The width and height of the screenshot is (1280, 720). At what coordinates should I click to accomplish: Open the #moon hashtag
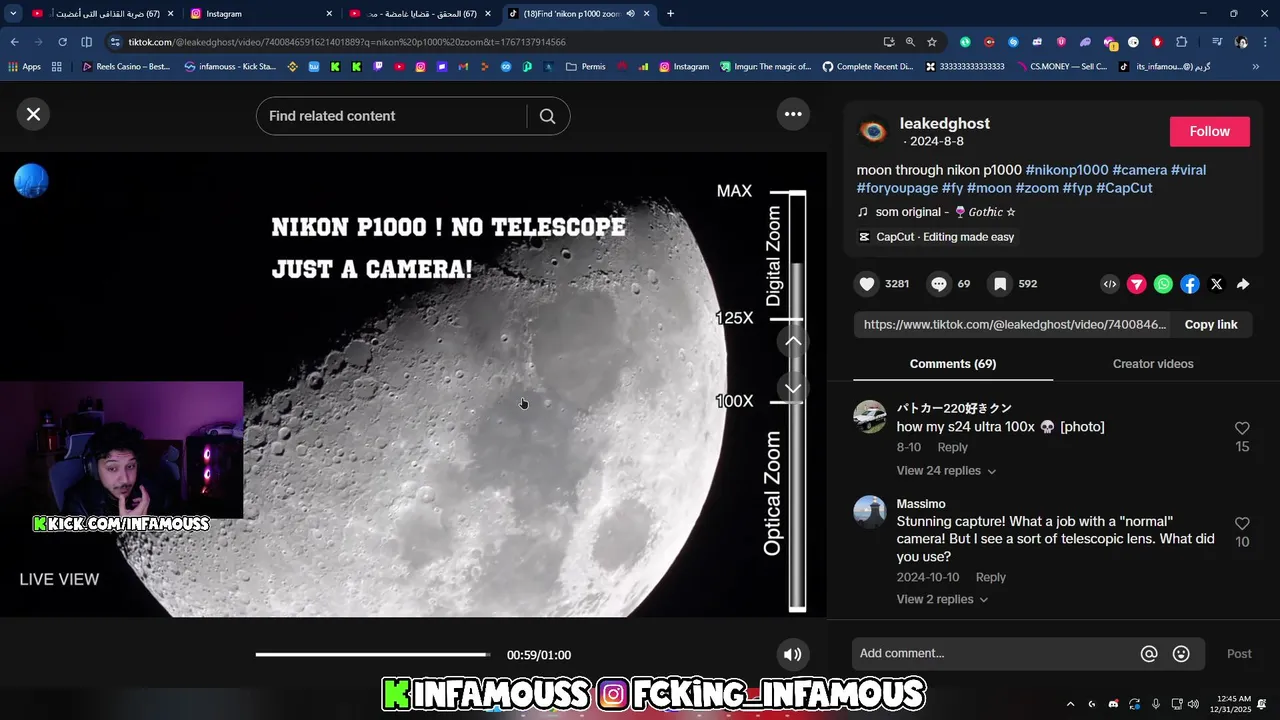coord(990,188)
